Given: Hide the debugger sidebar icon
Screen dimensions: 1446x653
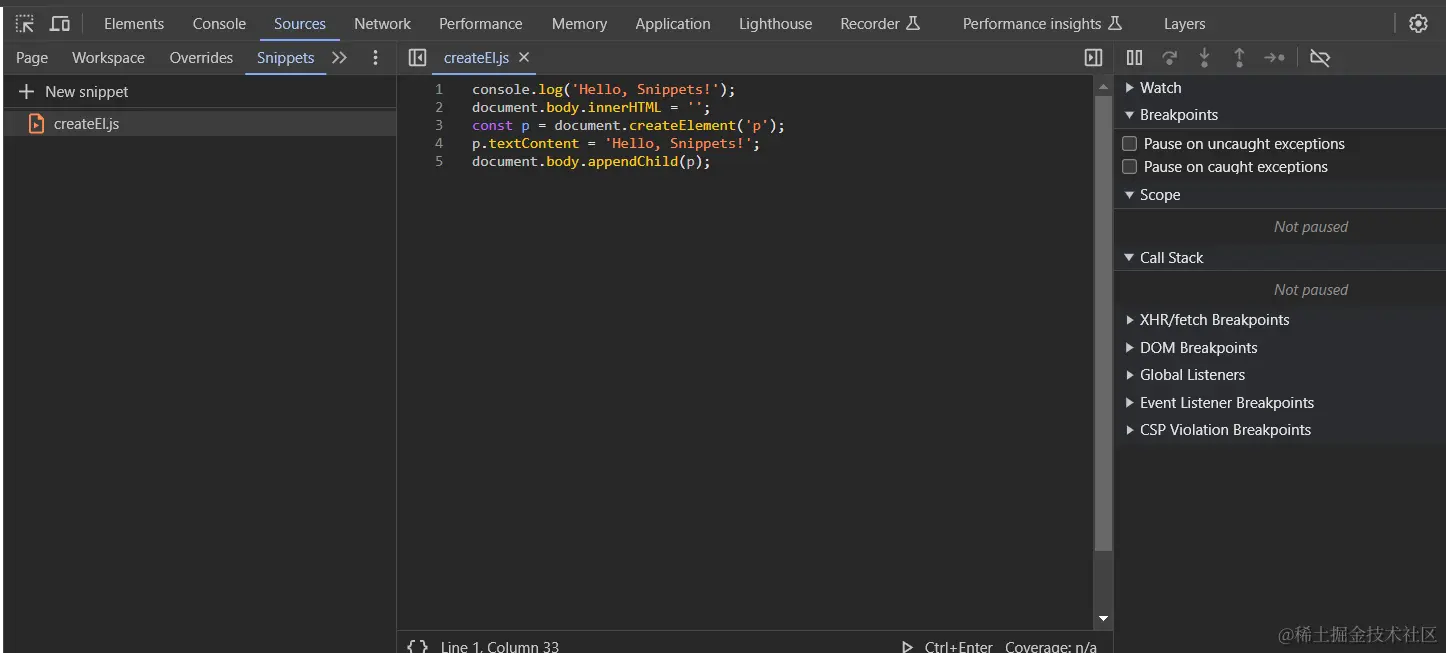Looking at the screenshot, I should click(1093, 58).
